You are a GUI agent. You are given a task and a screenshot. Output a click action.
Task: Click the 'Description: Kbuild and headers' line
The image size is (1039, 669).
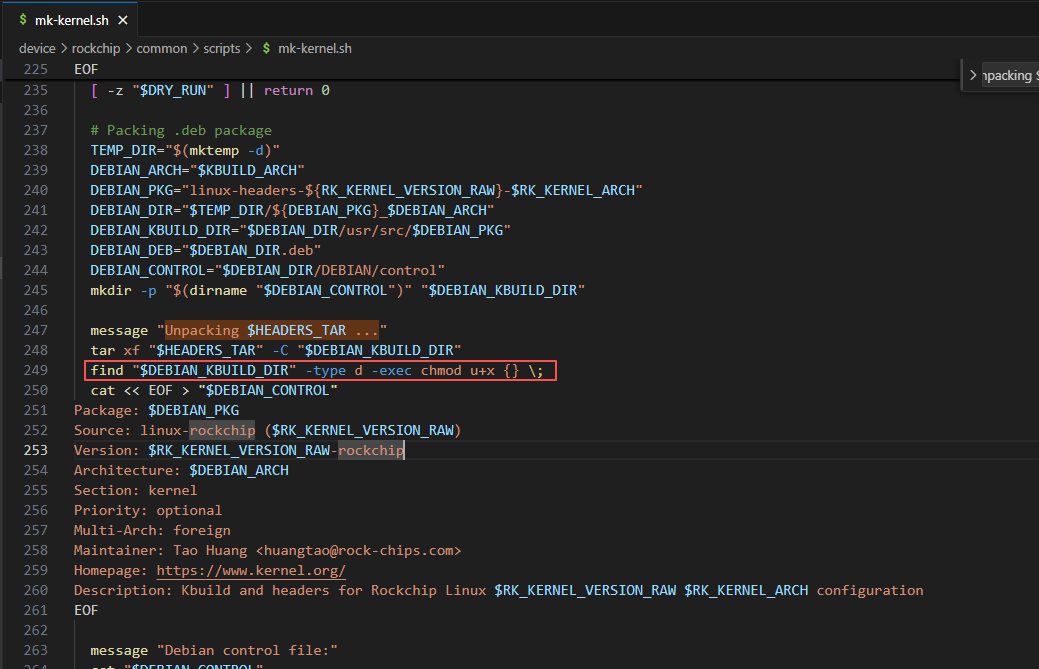[498, 590]
